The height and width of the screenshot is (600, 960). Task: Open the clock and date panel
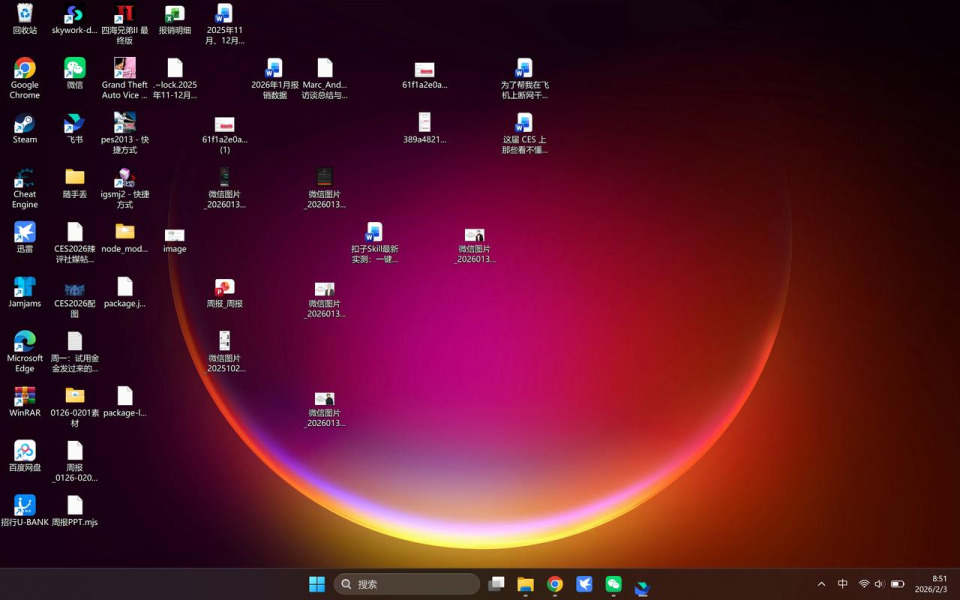931,584
